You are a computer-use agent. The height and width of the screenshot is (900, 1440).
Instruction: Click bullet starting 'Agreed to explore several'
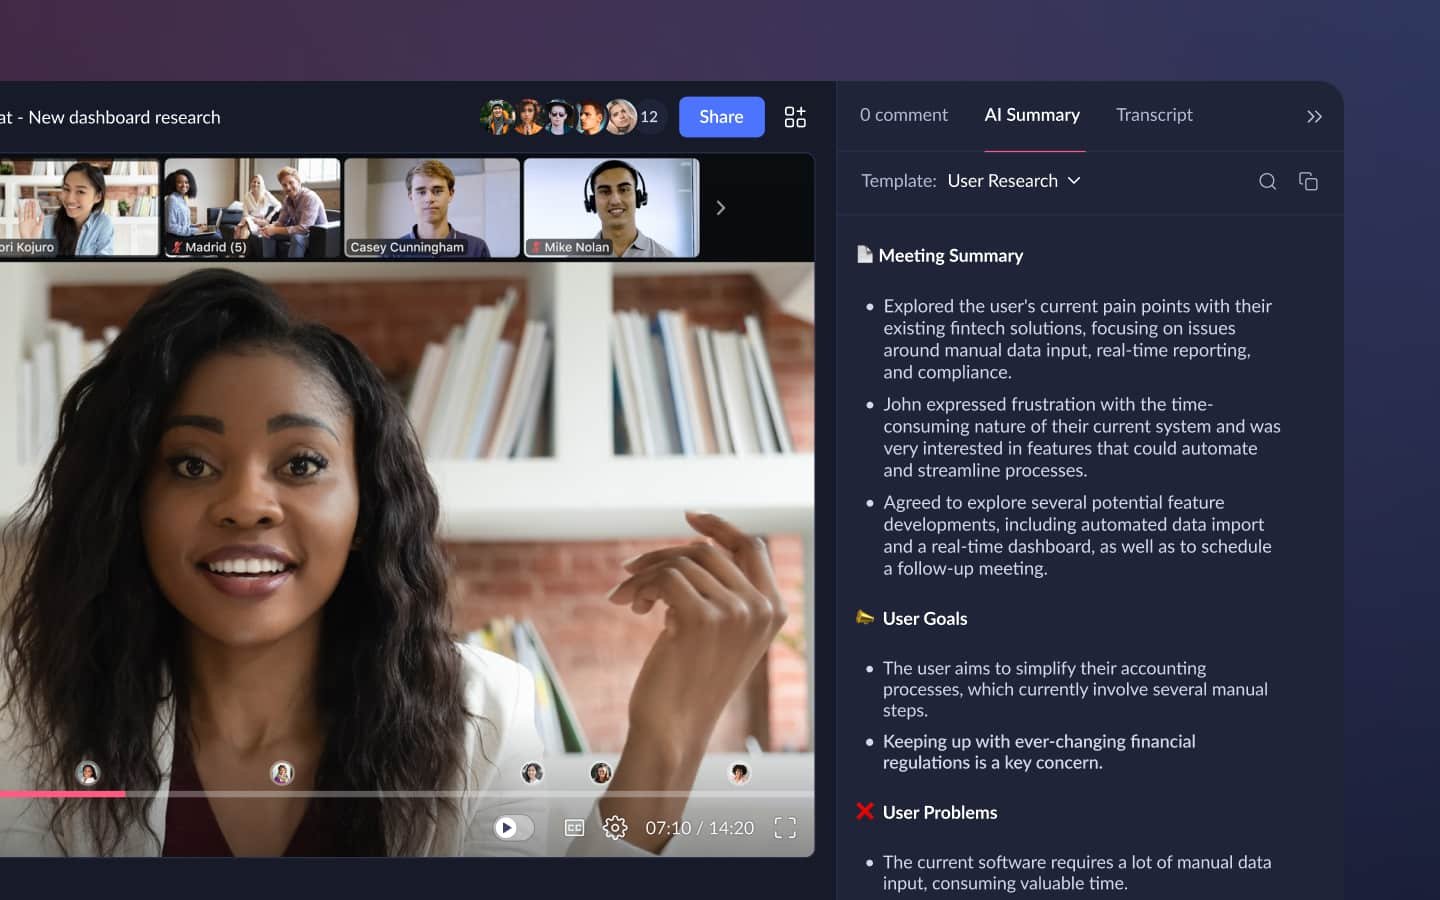tap(1077, 535)
